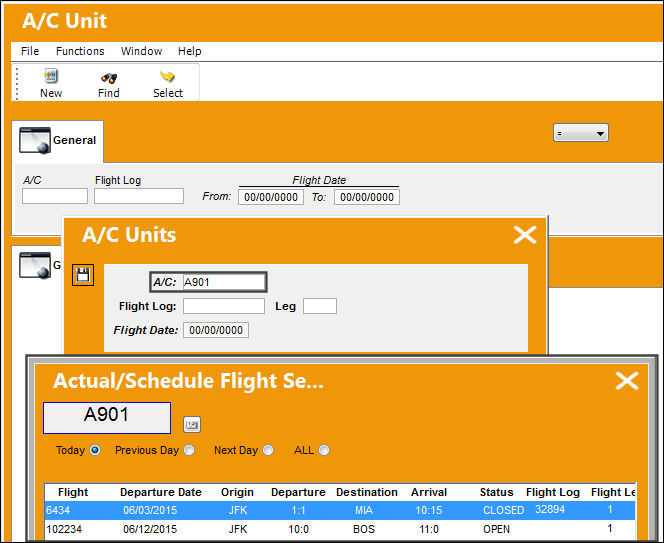Click the Flight column header
Screen dimensions: 664x543
click(x=73, y=492)
